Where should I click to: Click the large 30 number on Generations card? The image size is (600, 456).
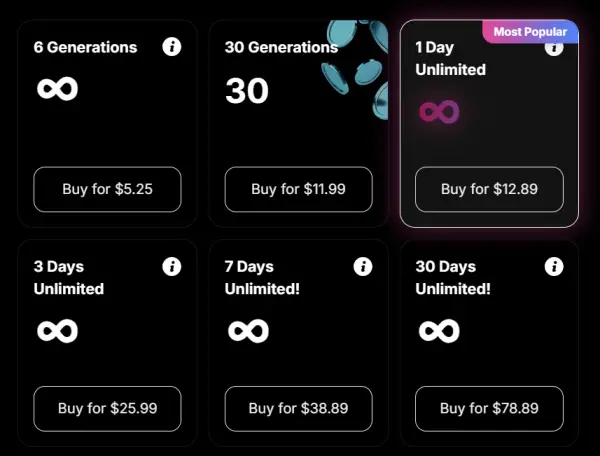pyautogui.click(x=247, y=91)
